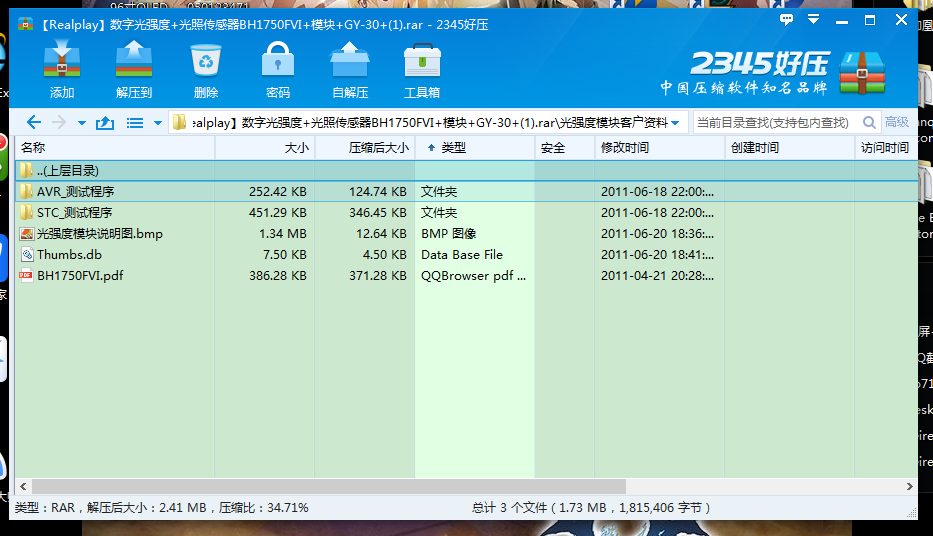This screenshot has width=933, height=536.
Task: Click the status bar 压缩比: 34.71% text
Action: (x=264, y=508)
